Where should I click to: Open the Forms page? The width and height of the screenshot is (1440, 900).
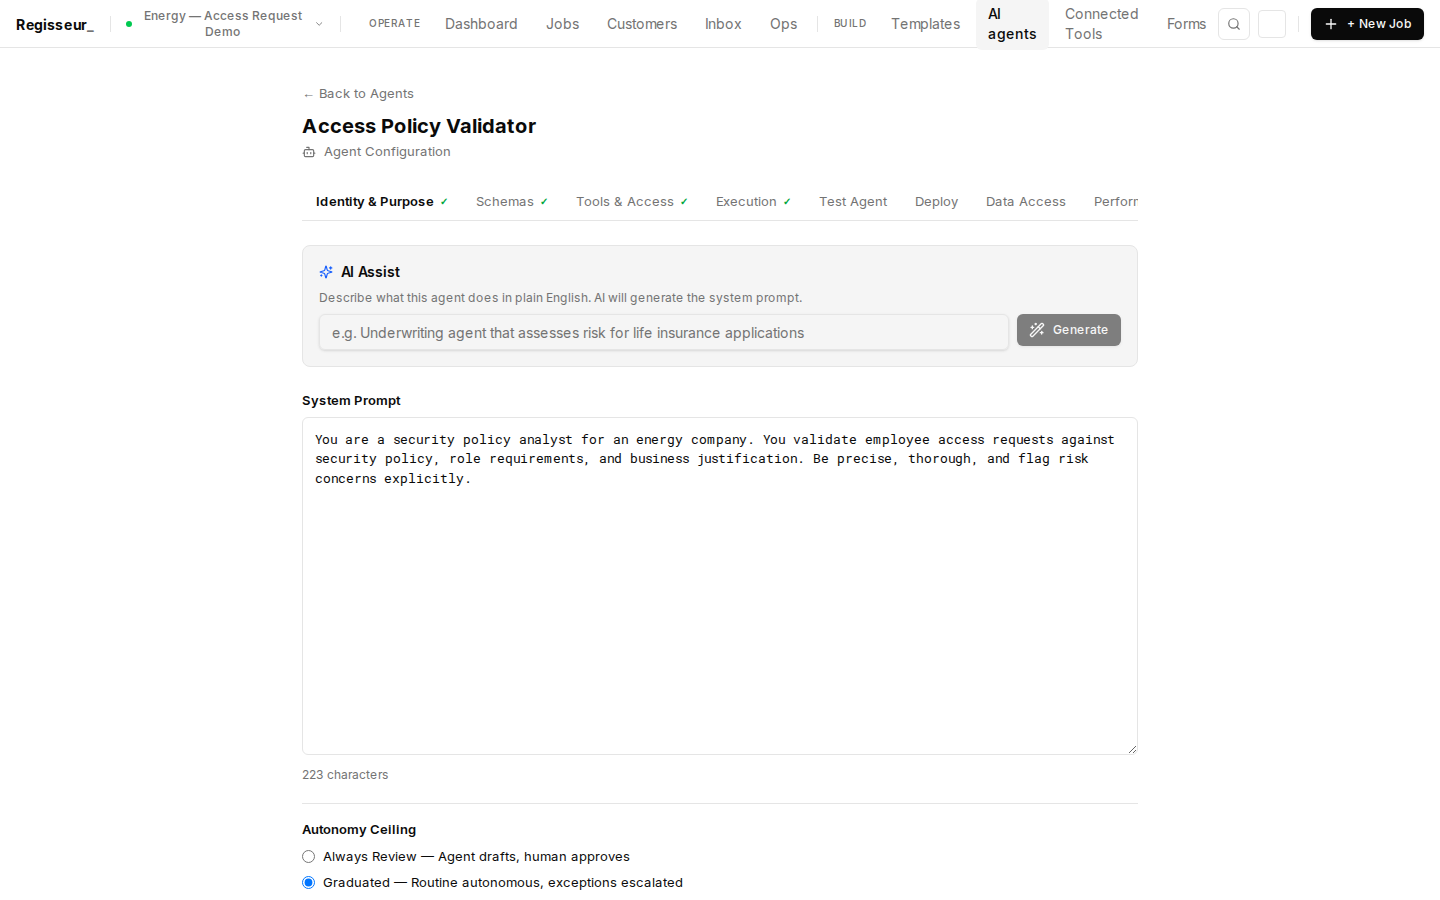pyautogui.click(x=1186, y=24)
